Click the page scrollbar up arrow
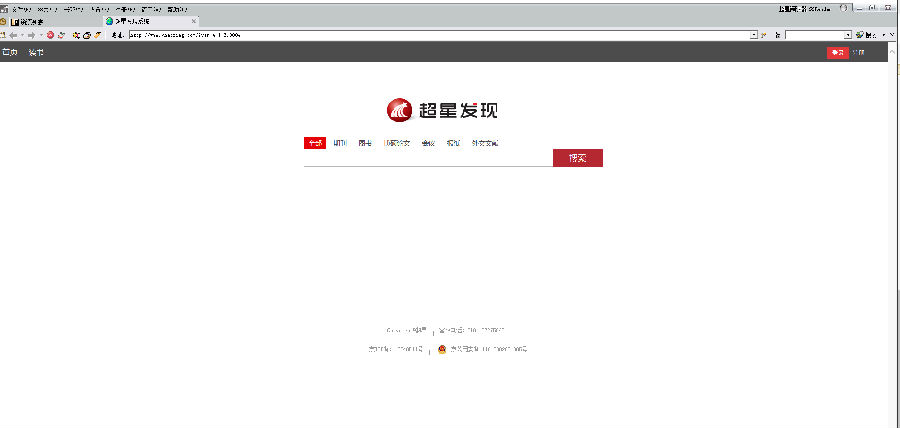The image size is (900, 428). click(892, 52)
